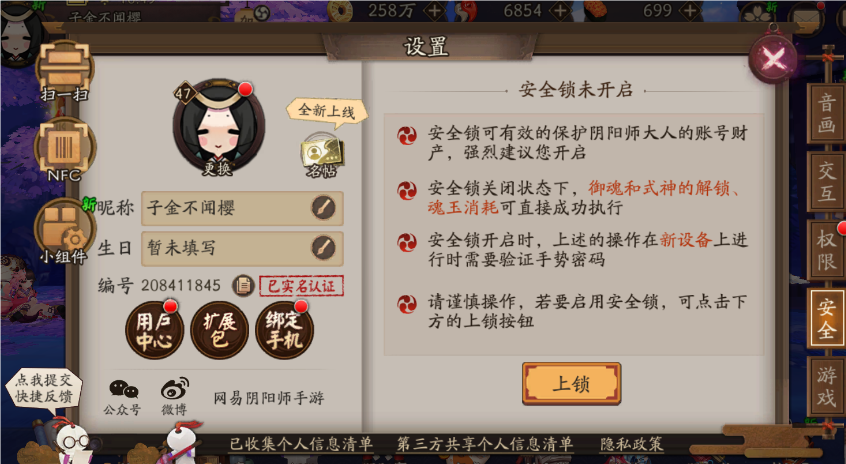Open the 公众号 WeChat icon
This screenshot has height=464, width=846.
click(x=123, y=397)
